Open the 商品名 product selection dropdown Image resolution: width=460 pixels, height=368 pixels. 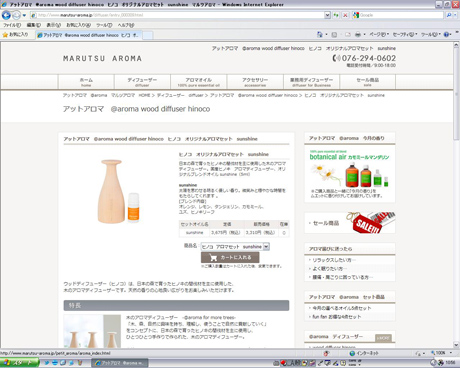pyautogui.click(x=235, y=247)
